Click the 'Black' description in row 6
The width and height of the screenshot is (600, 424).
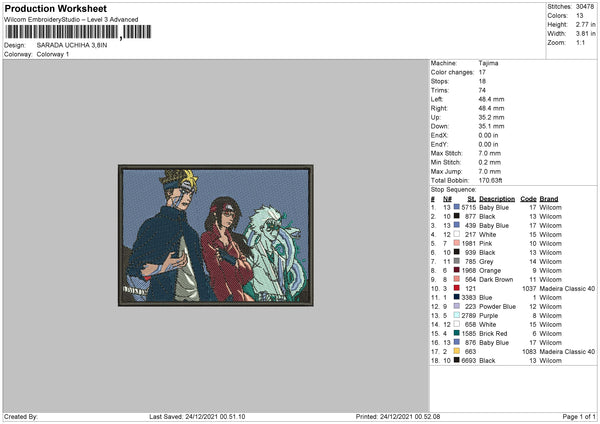tap(487, 253)
